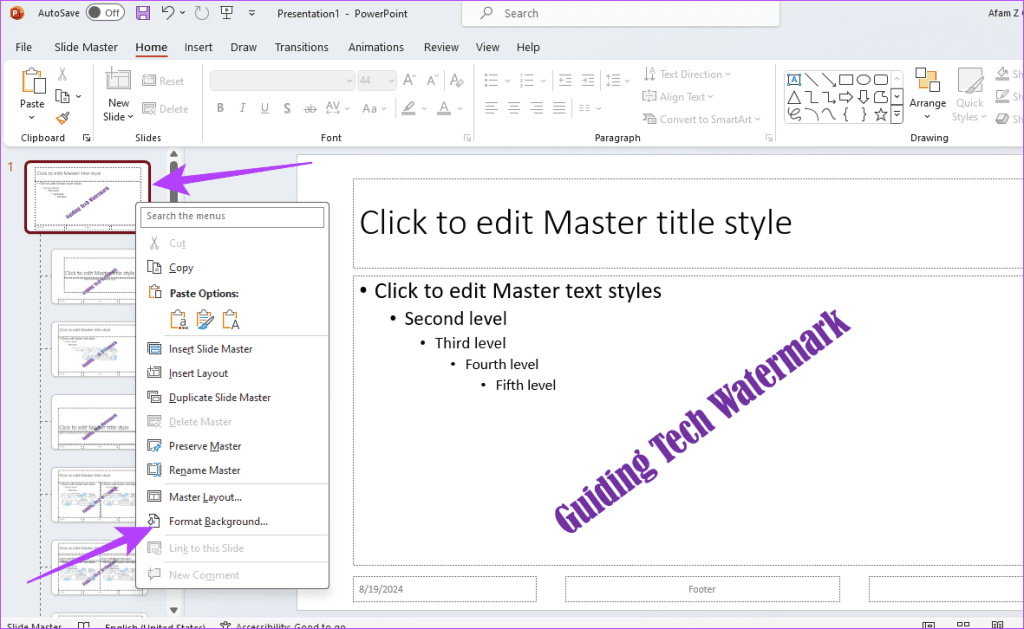Click the Copy entry in the context menu

[181, 267]
